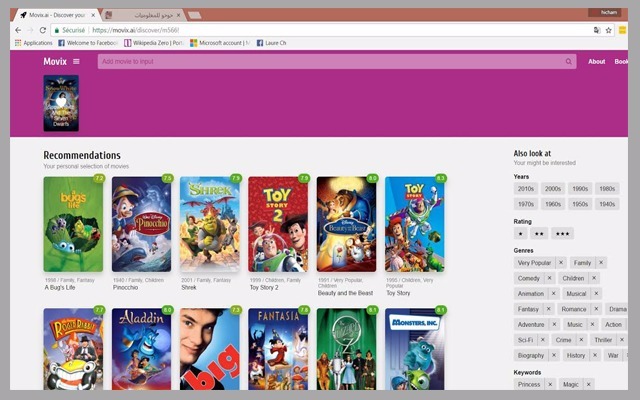
Task: Click the search magnifier icon
Action: [x=569, y=61]
